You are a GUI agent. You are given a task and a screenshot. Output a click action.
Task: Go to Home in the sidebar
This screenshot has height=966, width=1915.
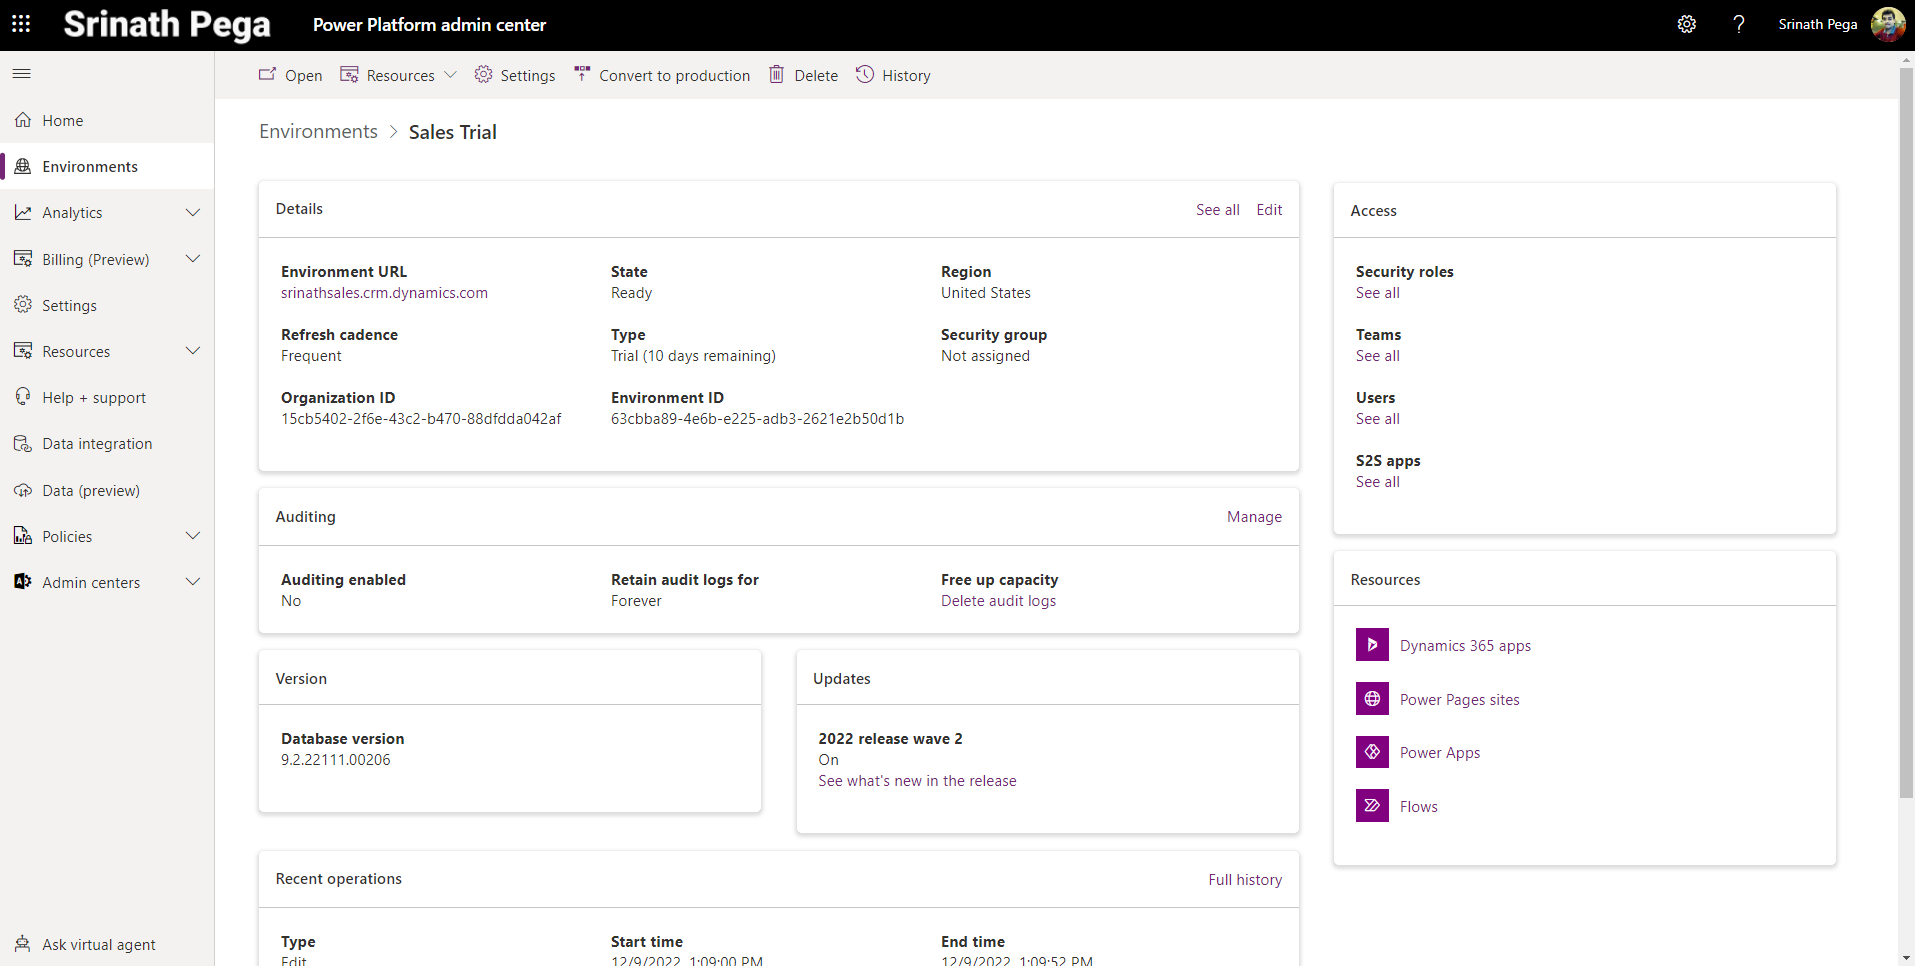[62, 121]
